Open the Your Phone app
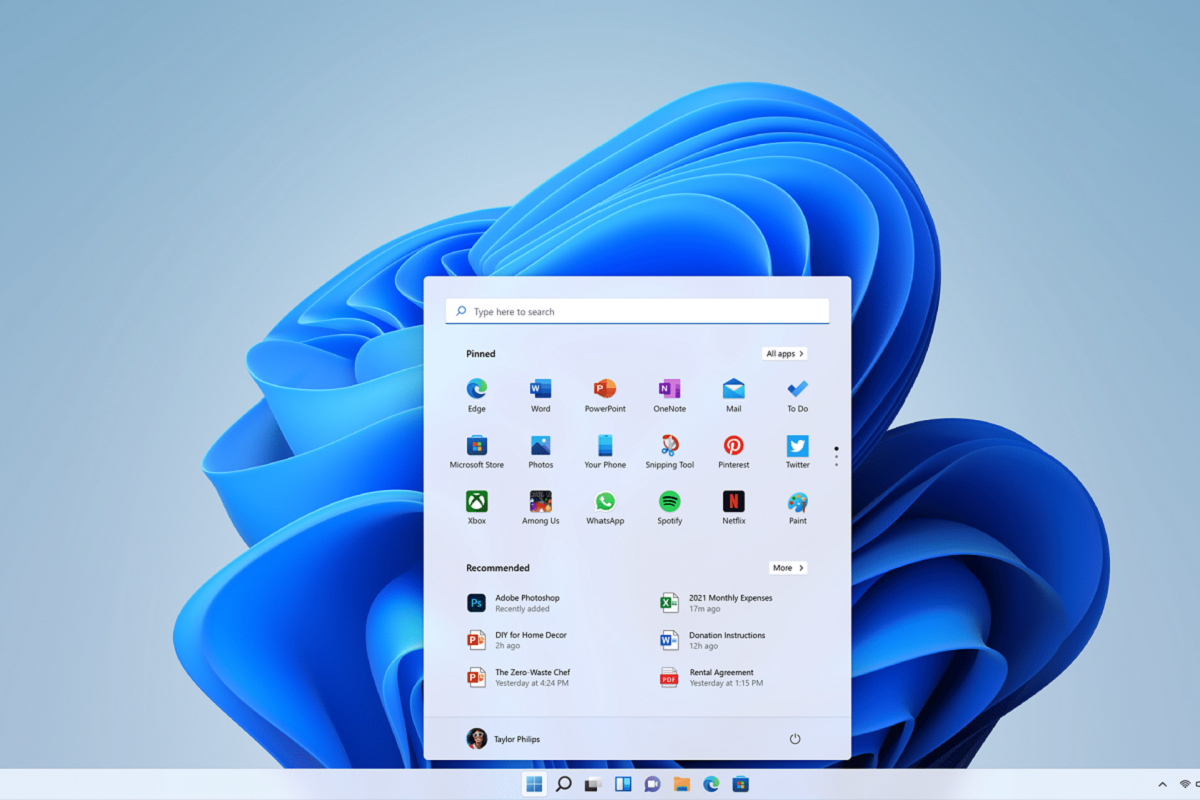This screenshot has height=800, width=1200. (x=605, y=451)
